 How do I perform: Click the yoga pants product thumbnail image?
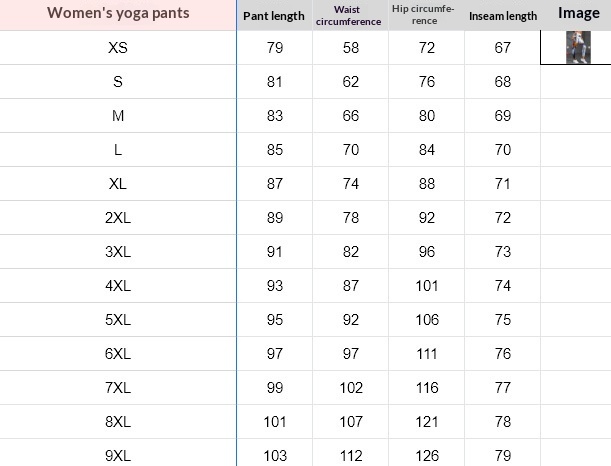(x=578, y=48)
